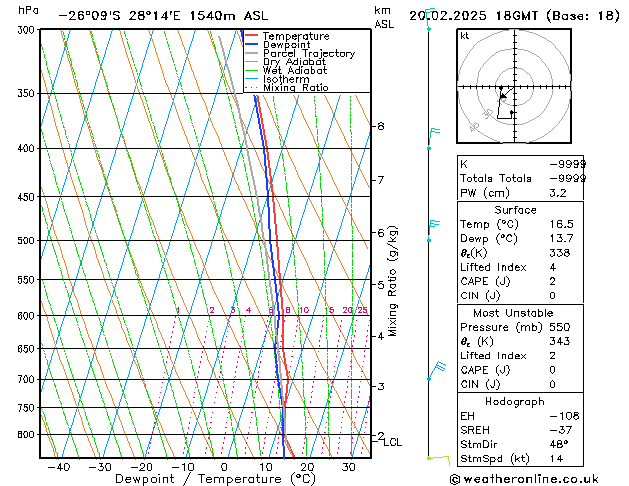Viewport: 629px width, 486px height.
Task: Click the date and time header text
Action: 515,15
